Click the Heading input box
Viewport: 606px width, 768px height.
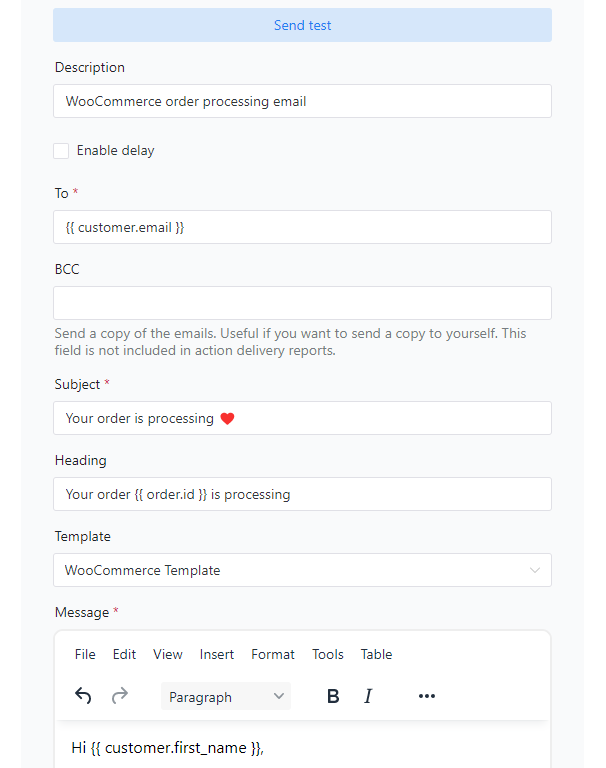point(302,494)
